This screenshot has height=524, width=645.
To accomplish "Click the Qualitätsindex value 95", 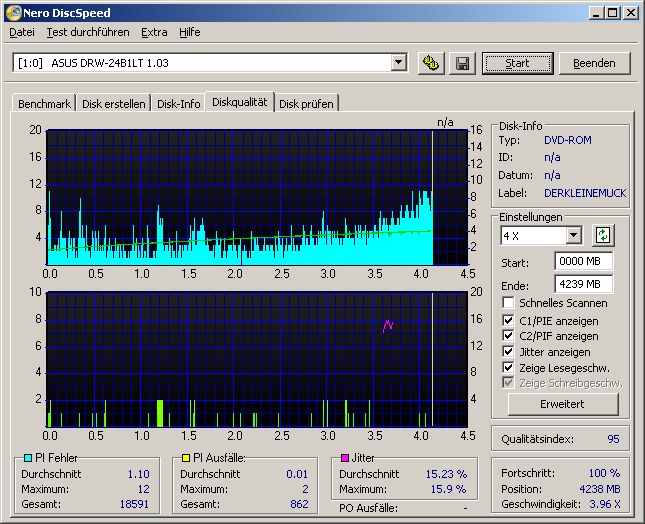I will pos(613,439).
